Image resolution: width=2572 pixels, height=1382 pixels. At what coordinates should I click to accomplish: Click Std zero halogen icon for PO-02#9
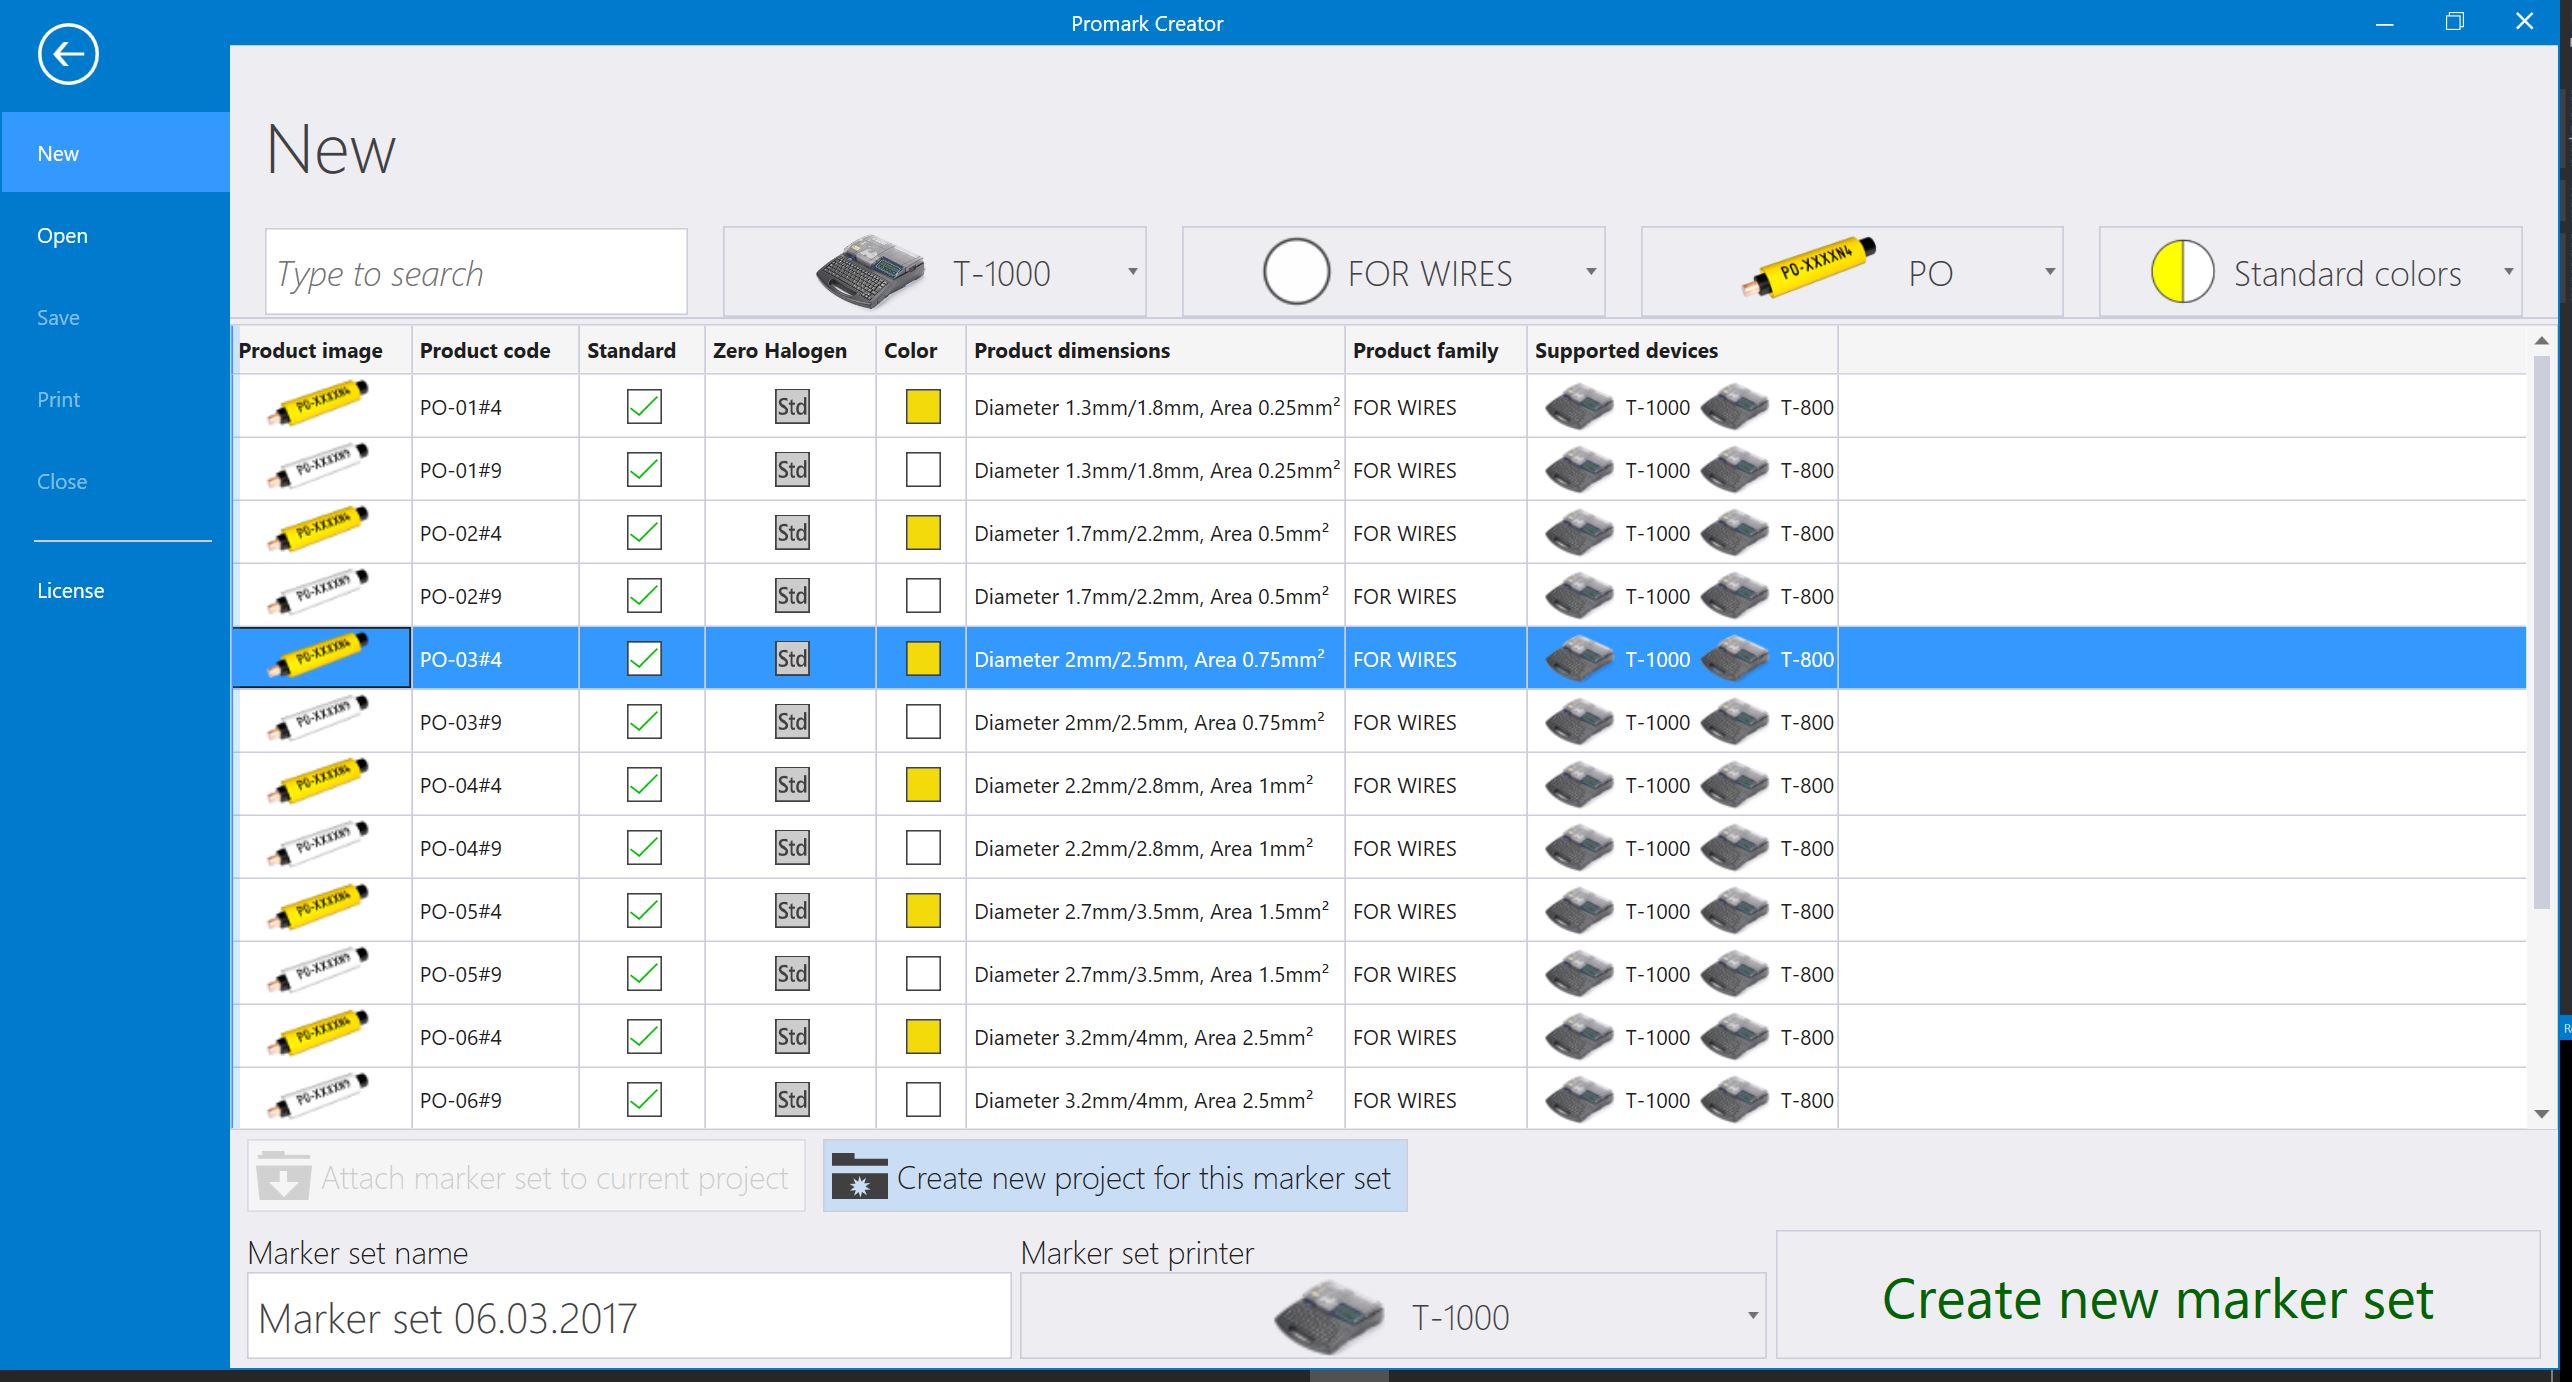792,596
